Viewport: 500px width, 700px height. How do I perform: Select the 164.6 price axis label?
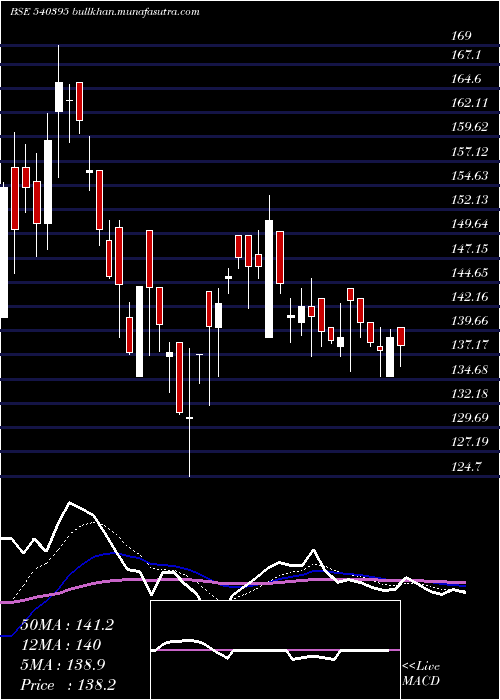point(467,79)
